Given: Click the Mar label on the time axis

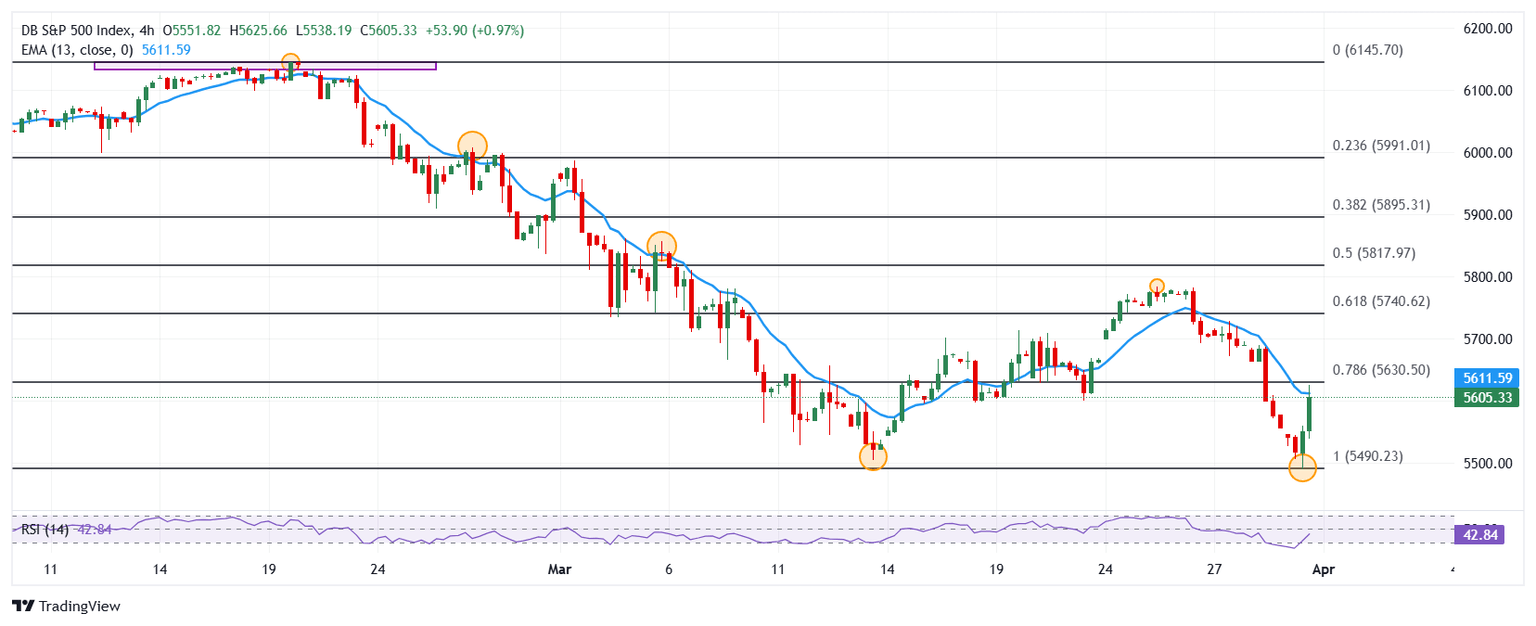Looking at the screenshot, I should 560,569.
